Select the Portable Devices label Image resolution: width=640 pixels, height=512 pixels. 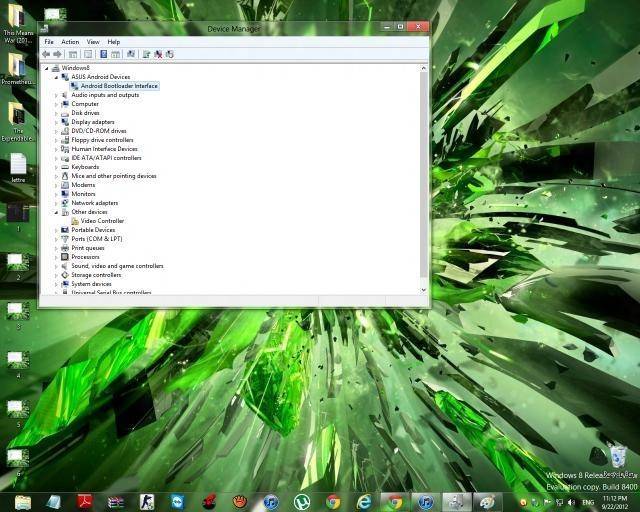(x=93, y=230)
